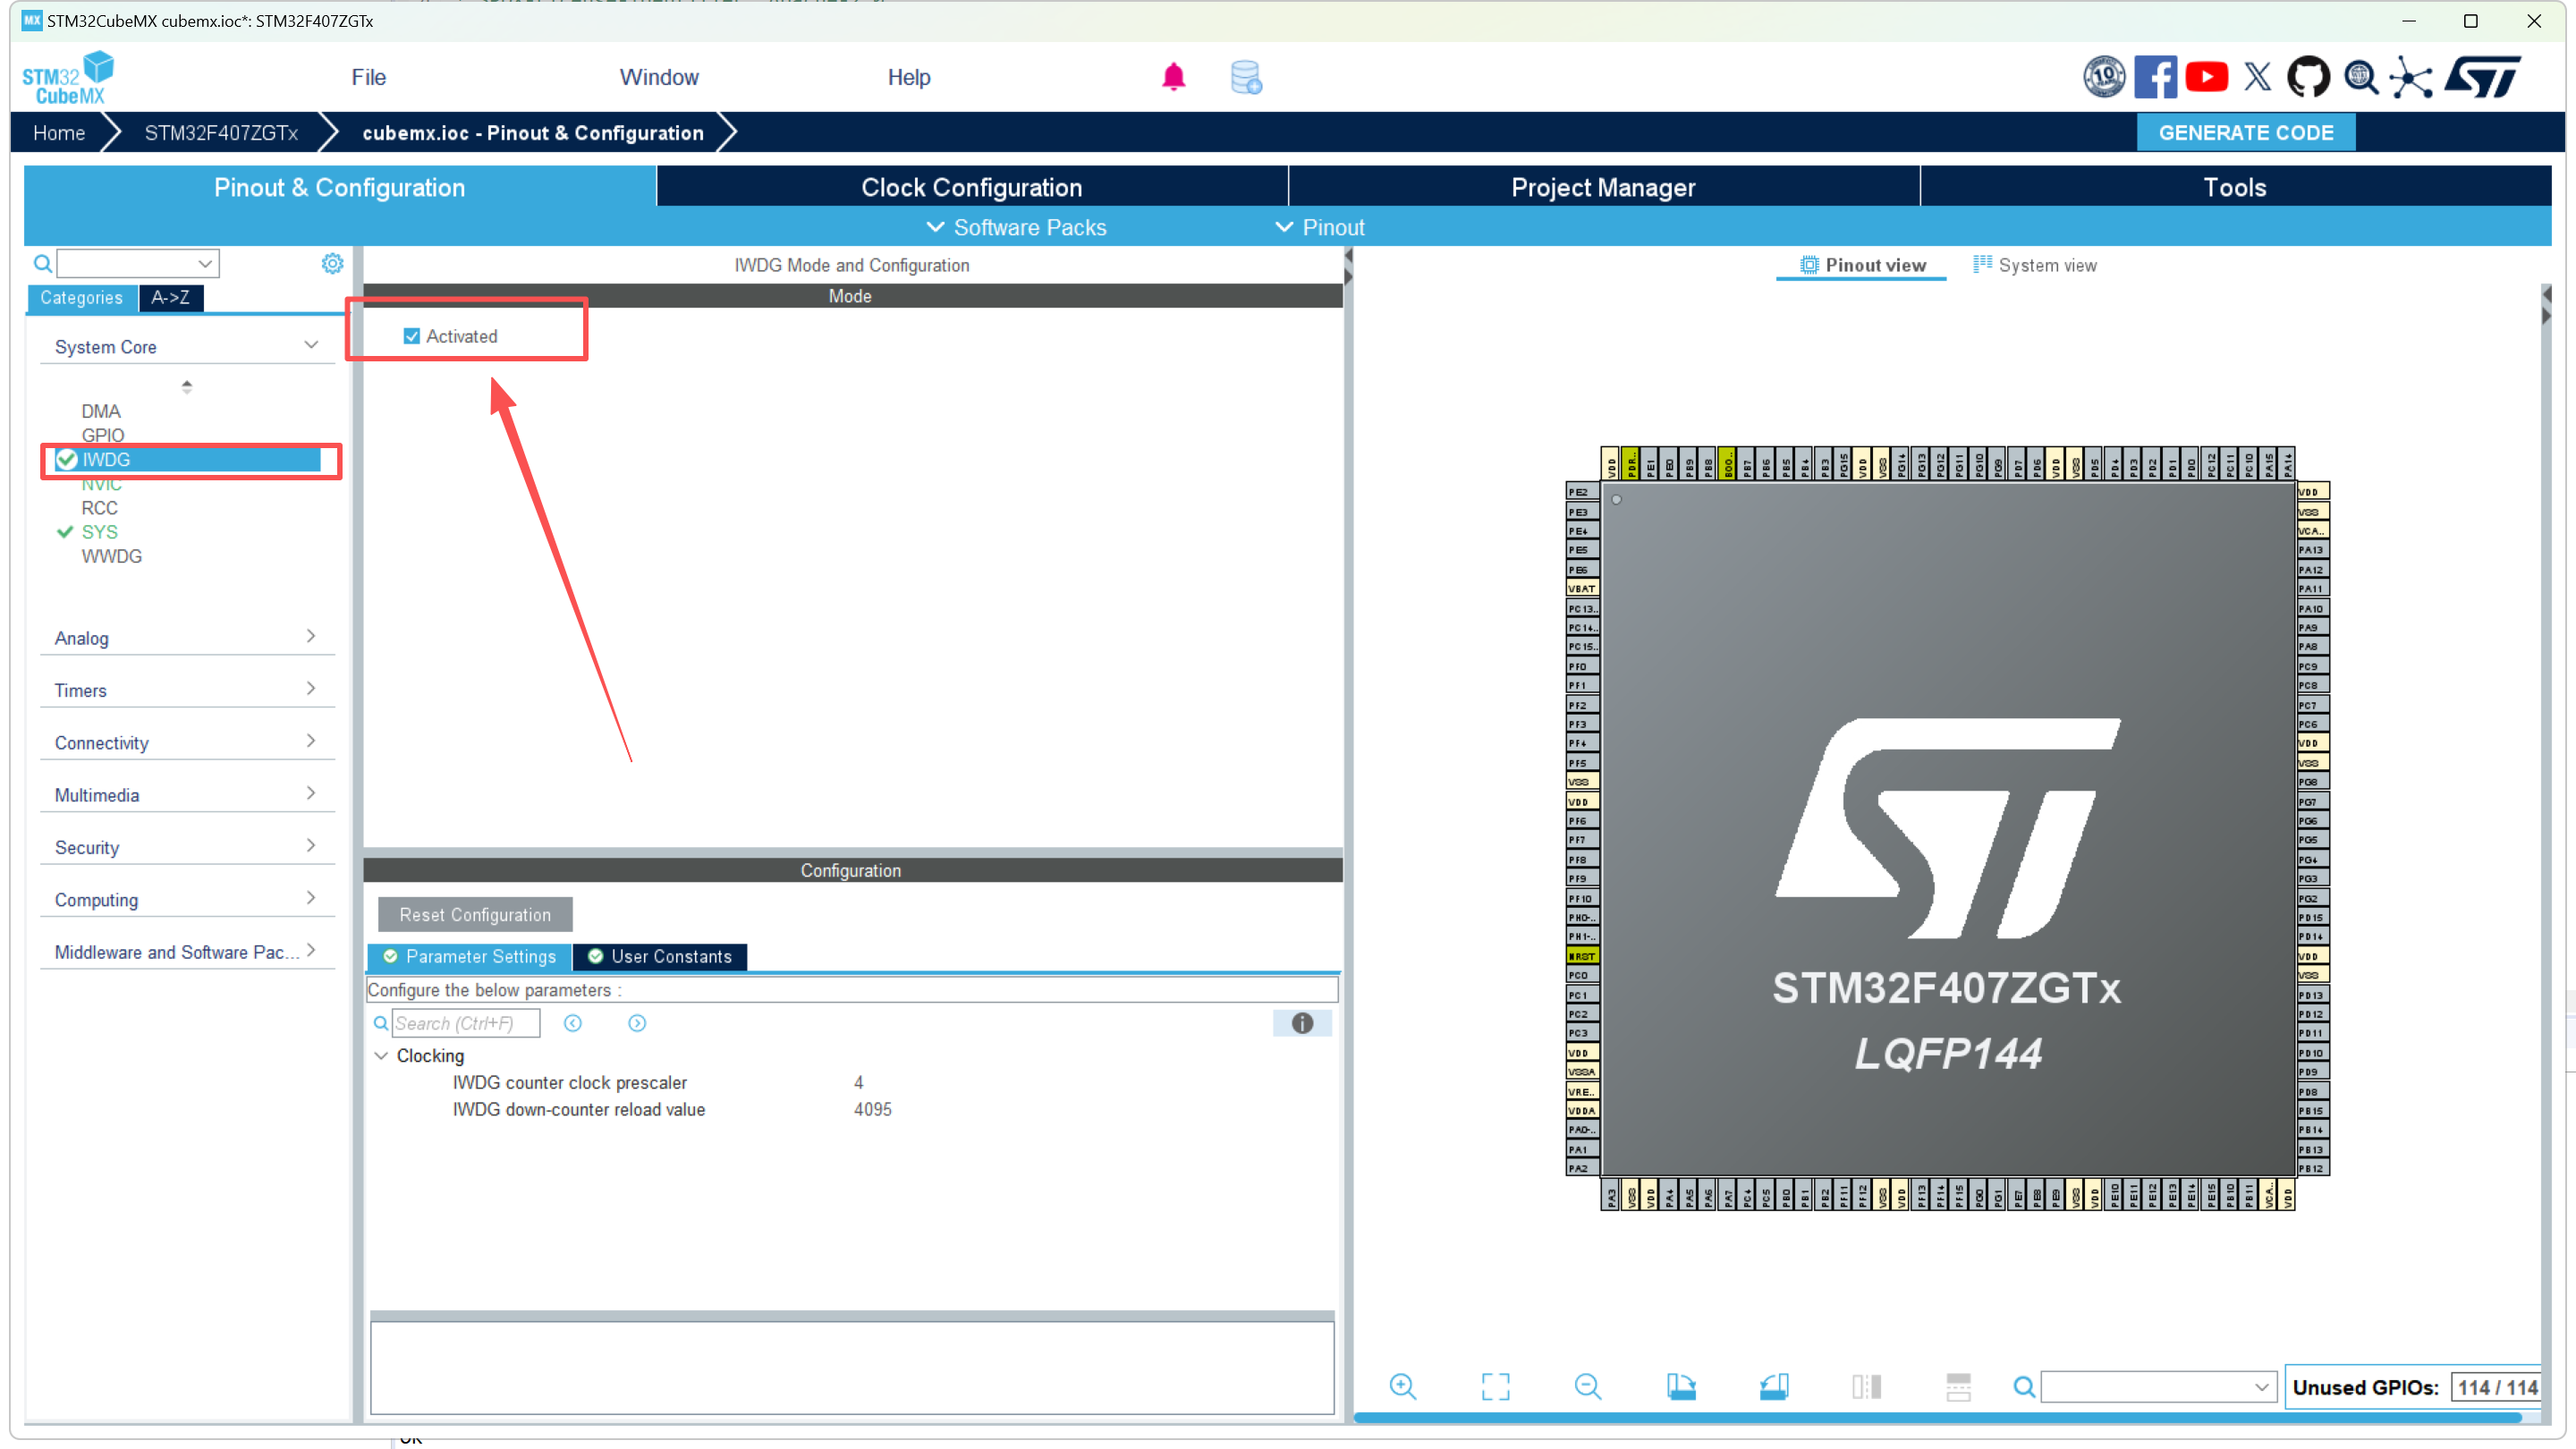
Task: Switch to Clock Configuration tab
Action: [x=972, y=187]
